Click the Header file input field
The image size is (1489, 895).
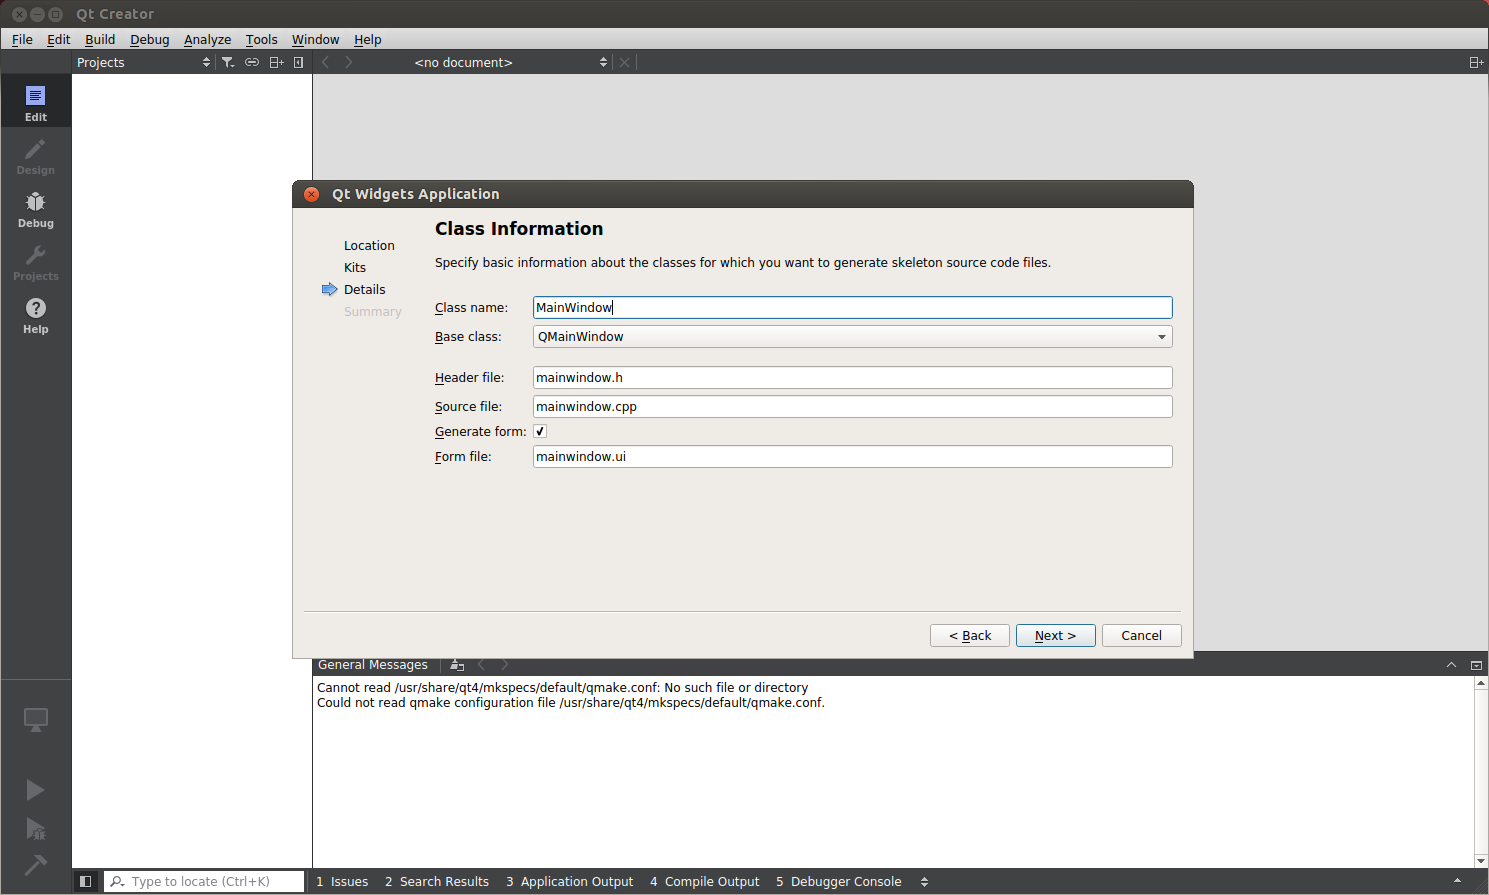[x=852, y=377]
